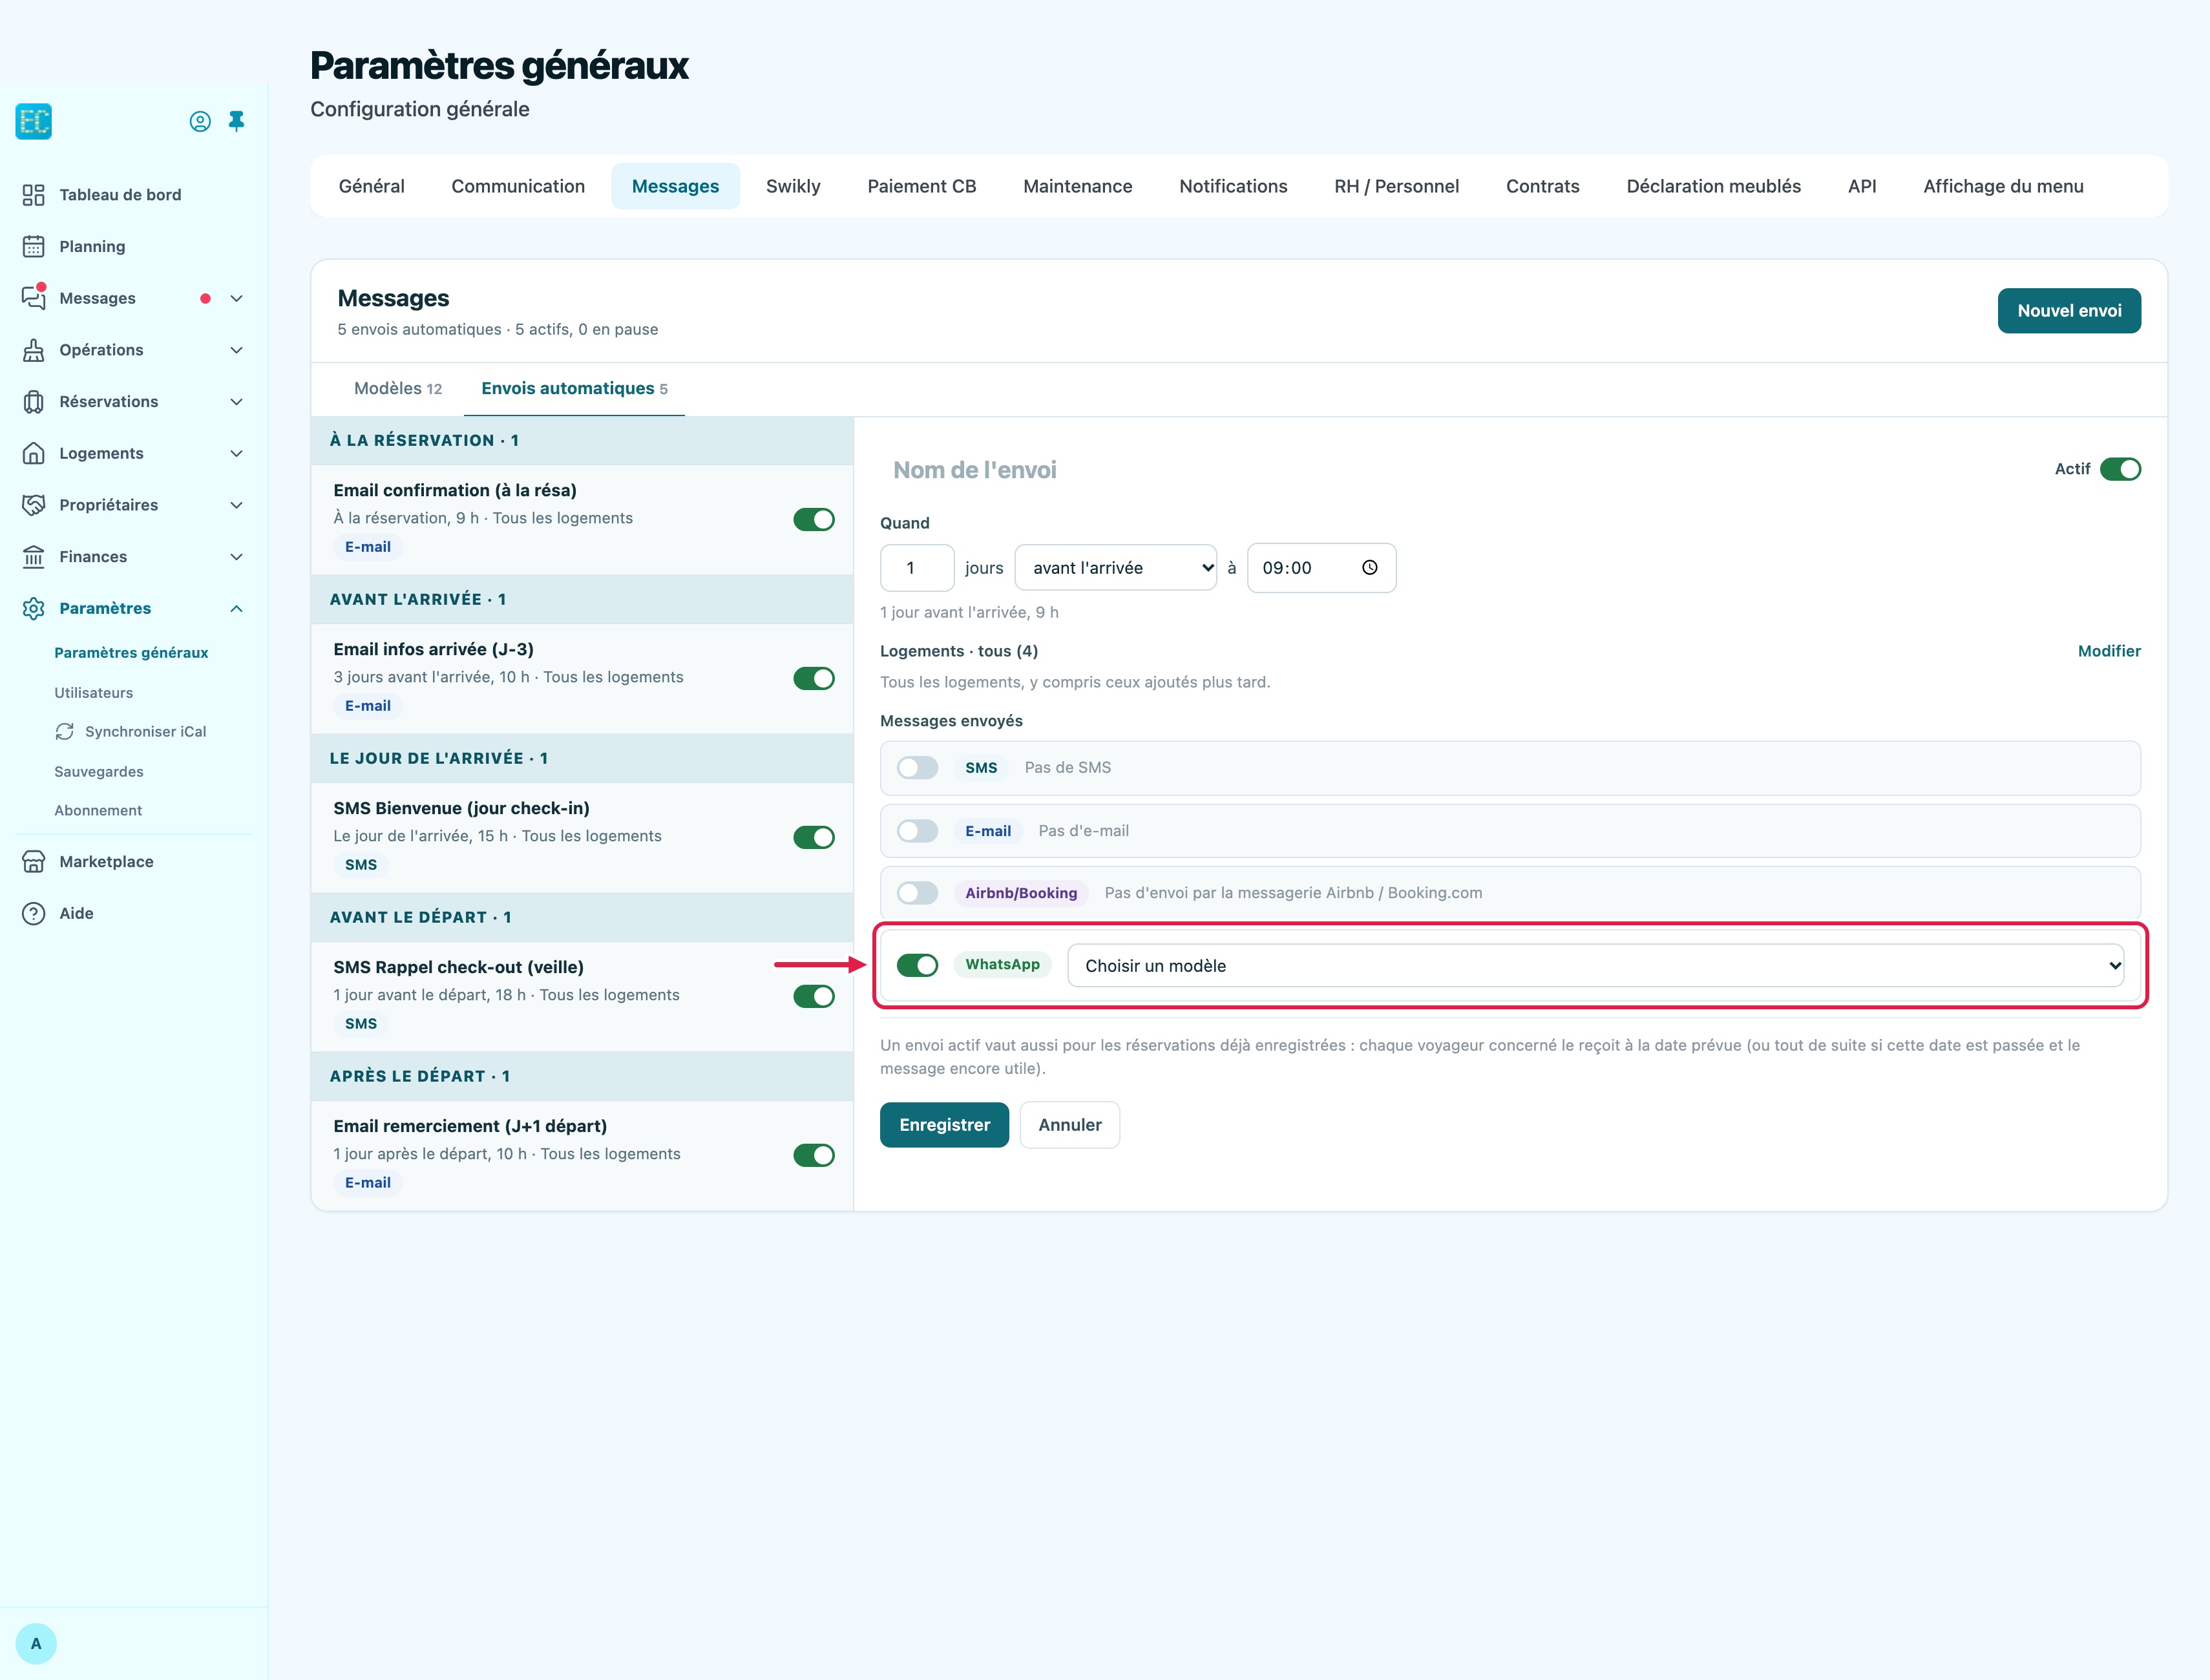Disable the WhatsApp message toggle

917,965
